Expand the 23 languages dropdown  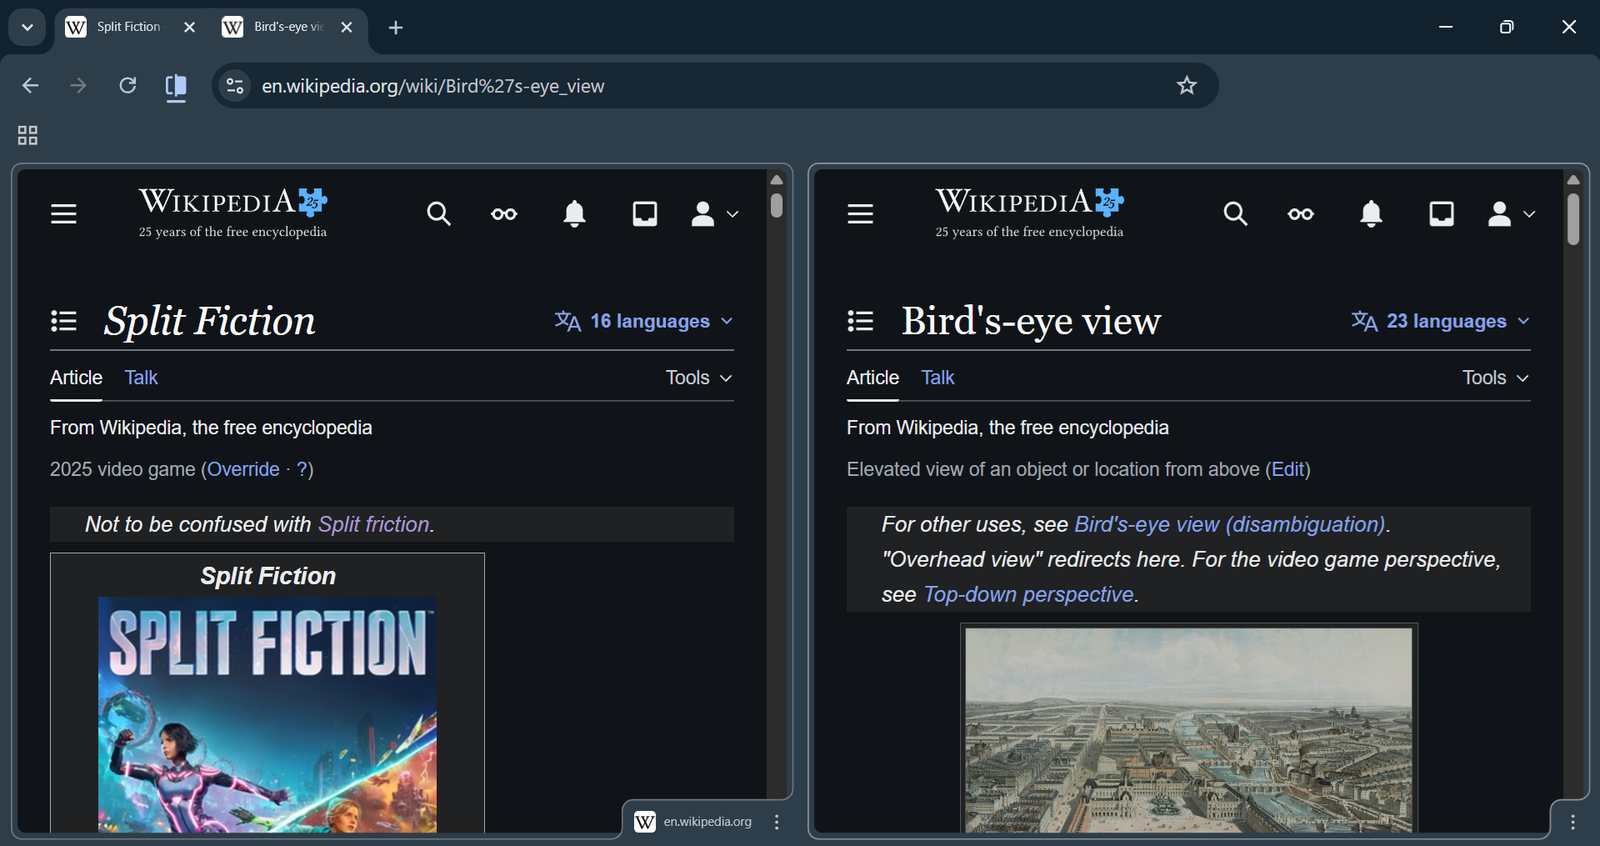click(x=1441, y=321)
